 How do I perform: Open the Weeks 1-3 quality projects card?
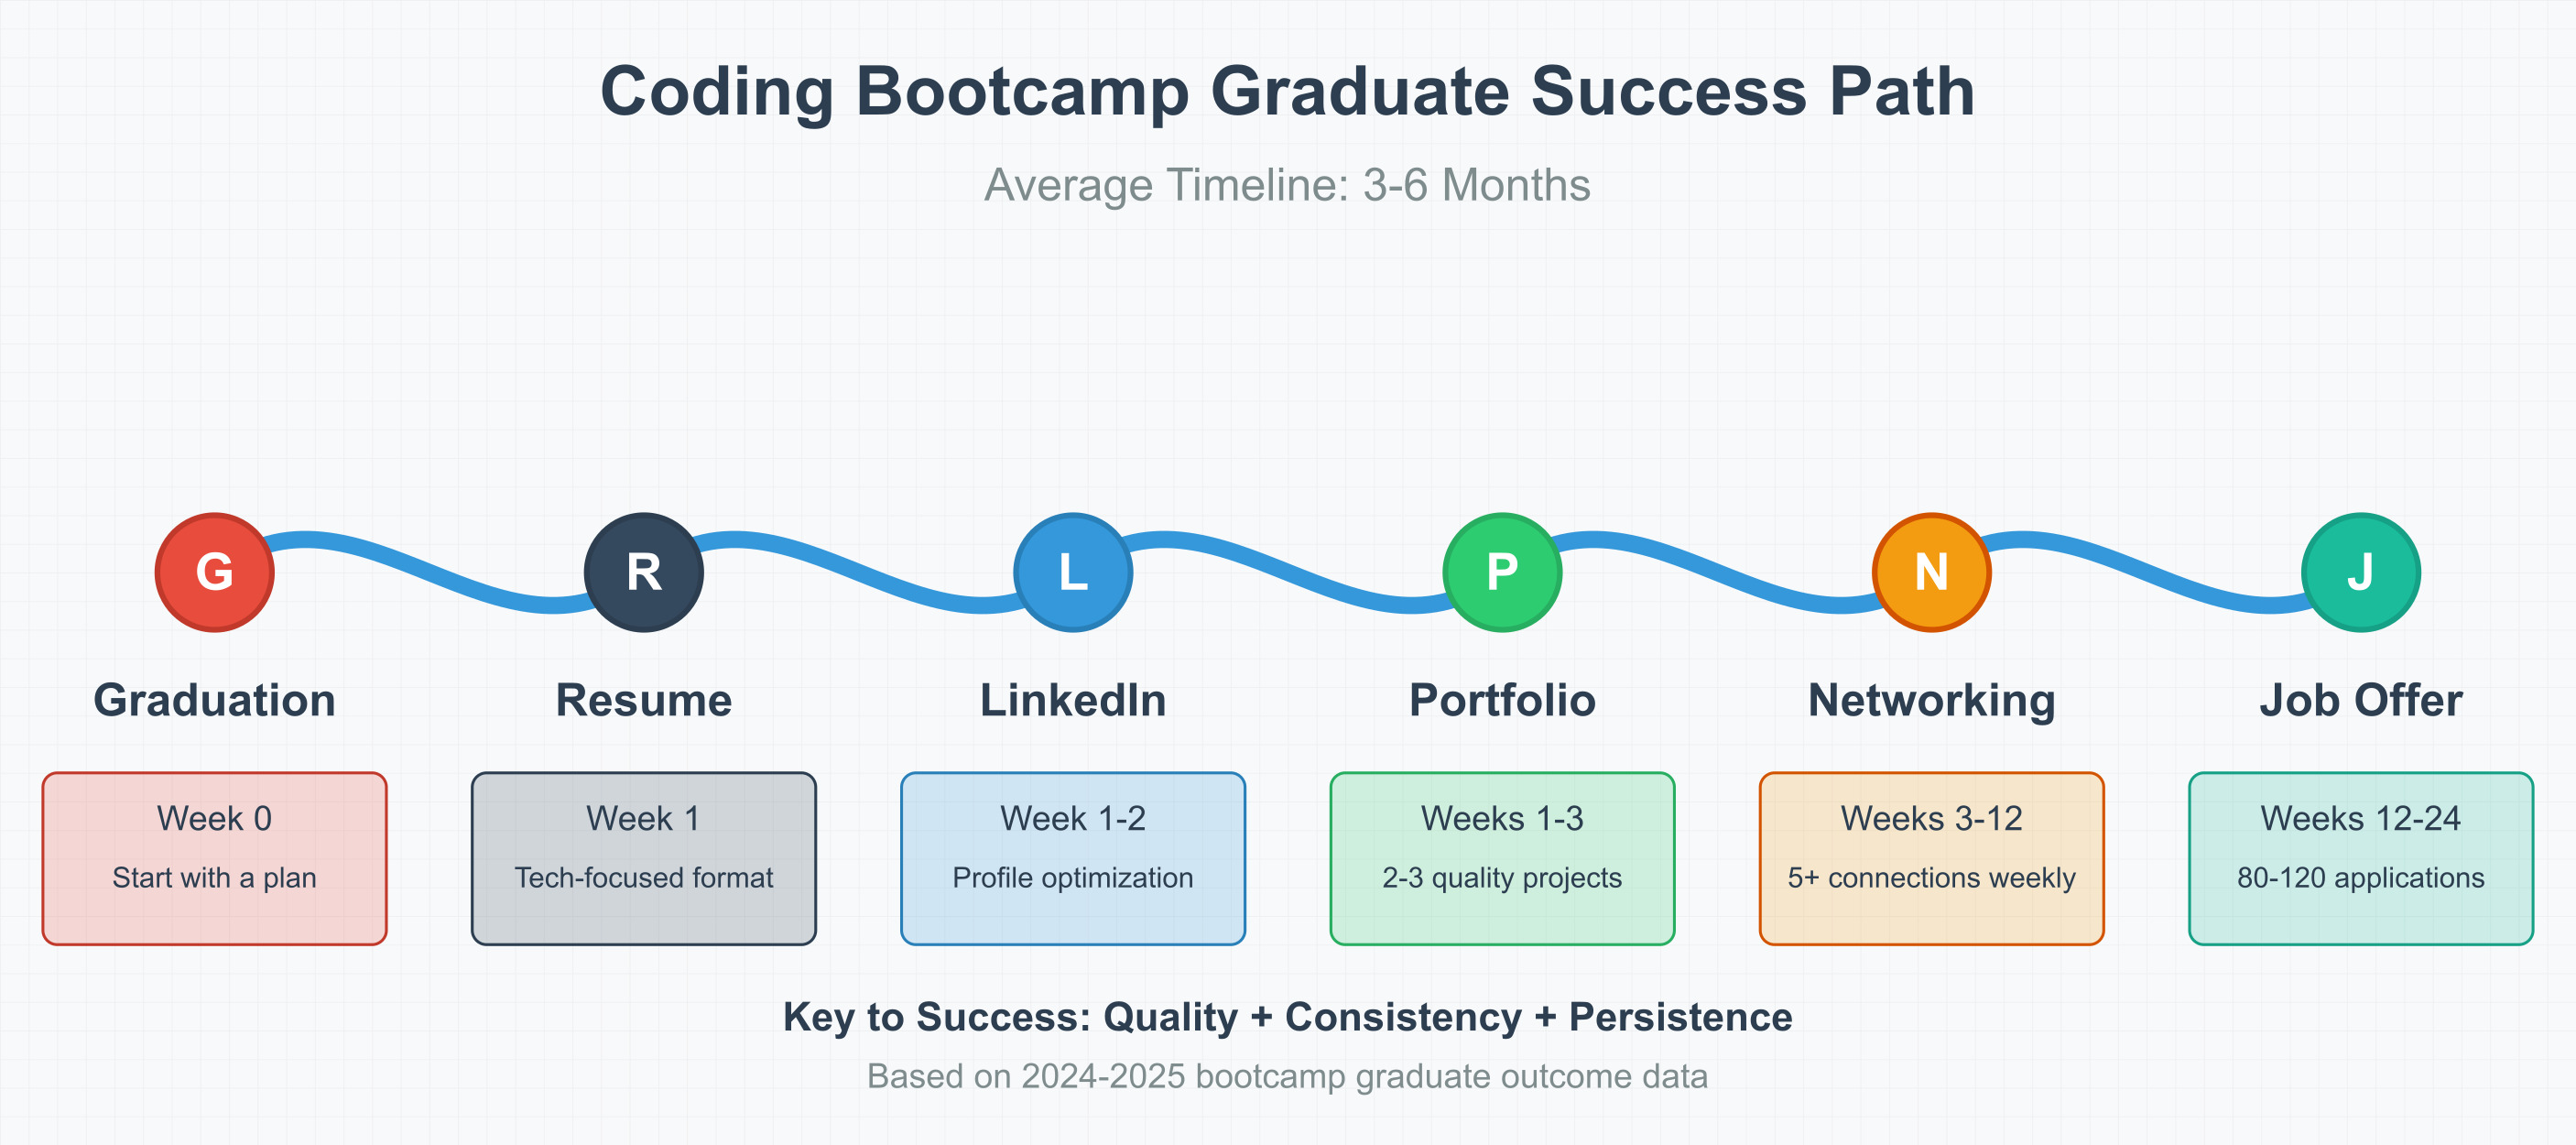click(1502, 858)
